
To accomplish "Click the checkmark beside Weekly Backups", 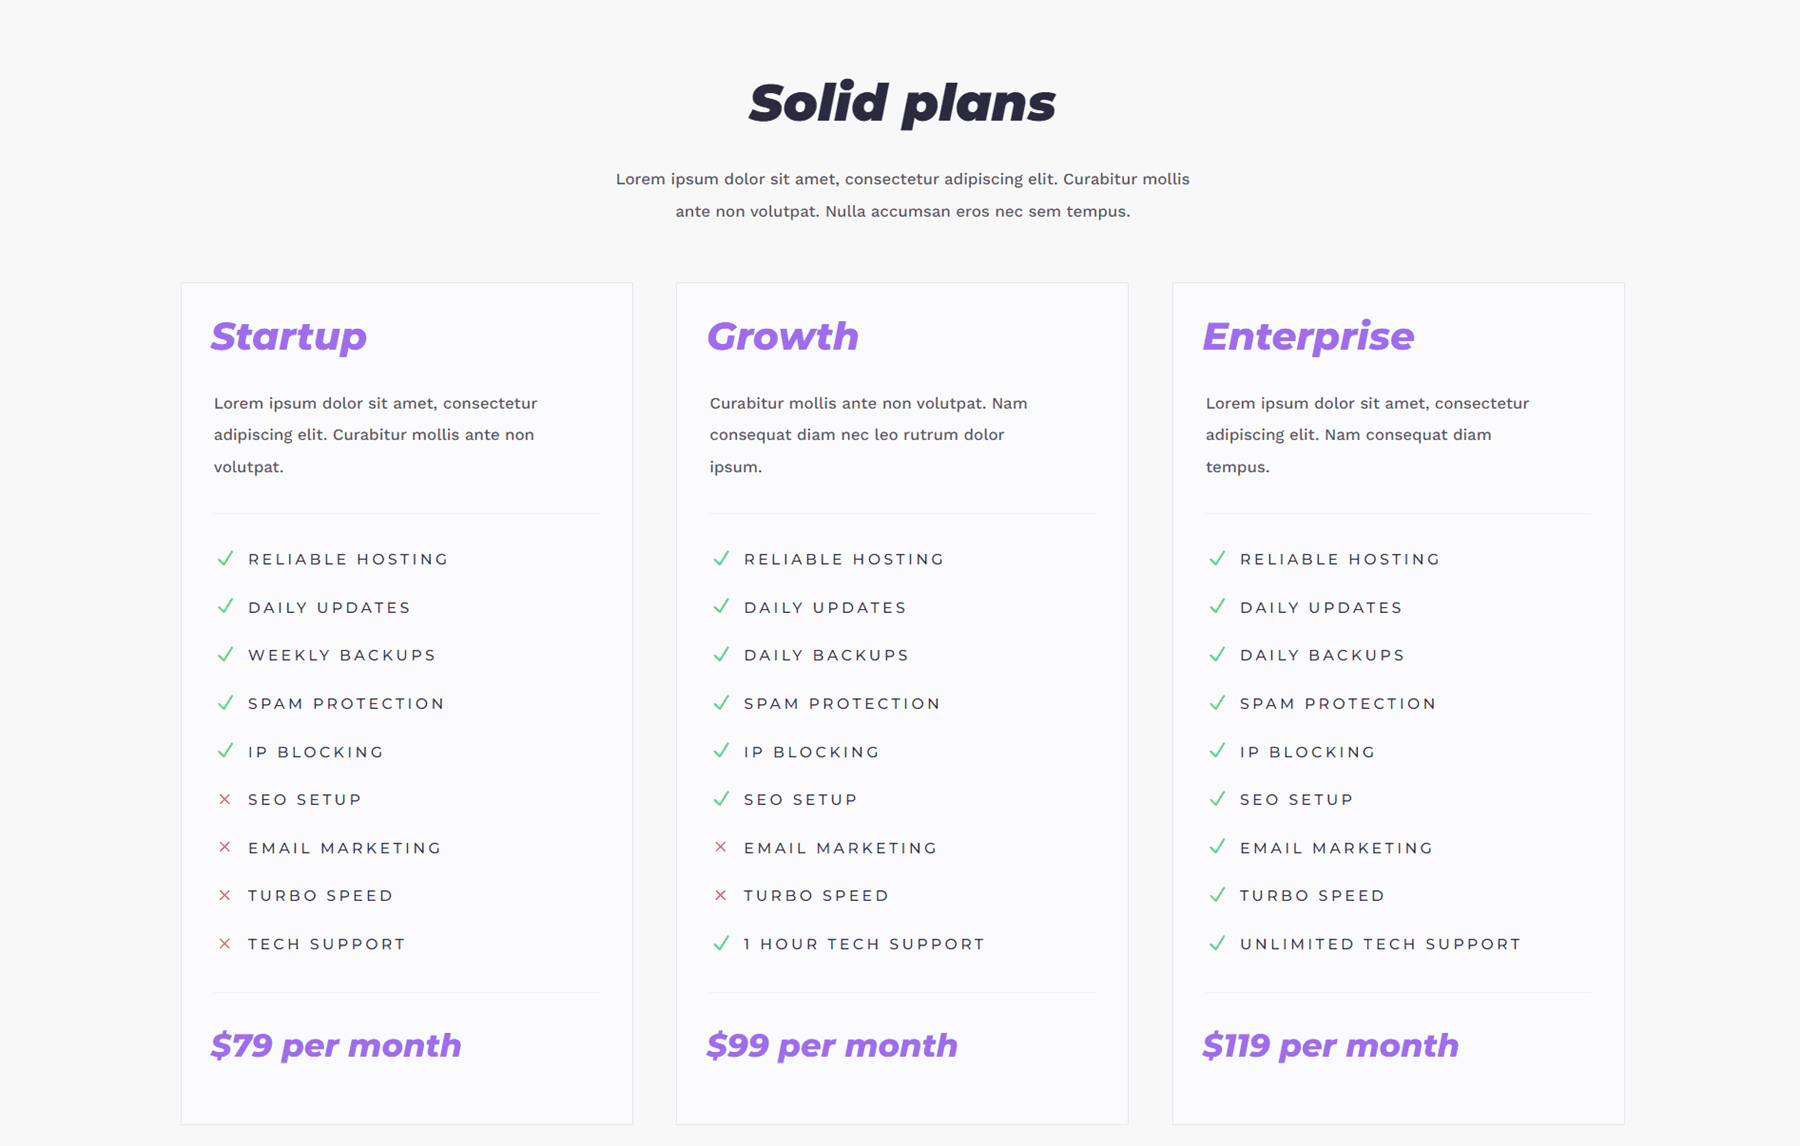I will point(225,655).
